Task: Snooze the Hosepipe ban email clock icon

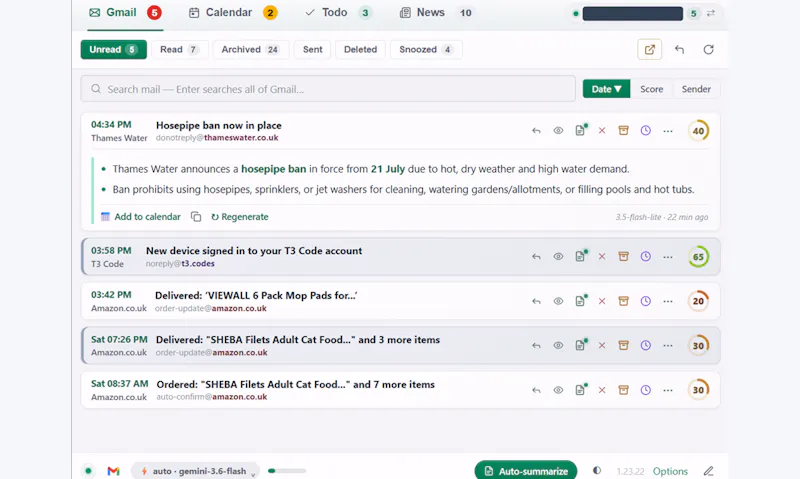Action: [645, 131]
